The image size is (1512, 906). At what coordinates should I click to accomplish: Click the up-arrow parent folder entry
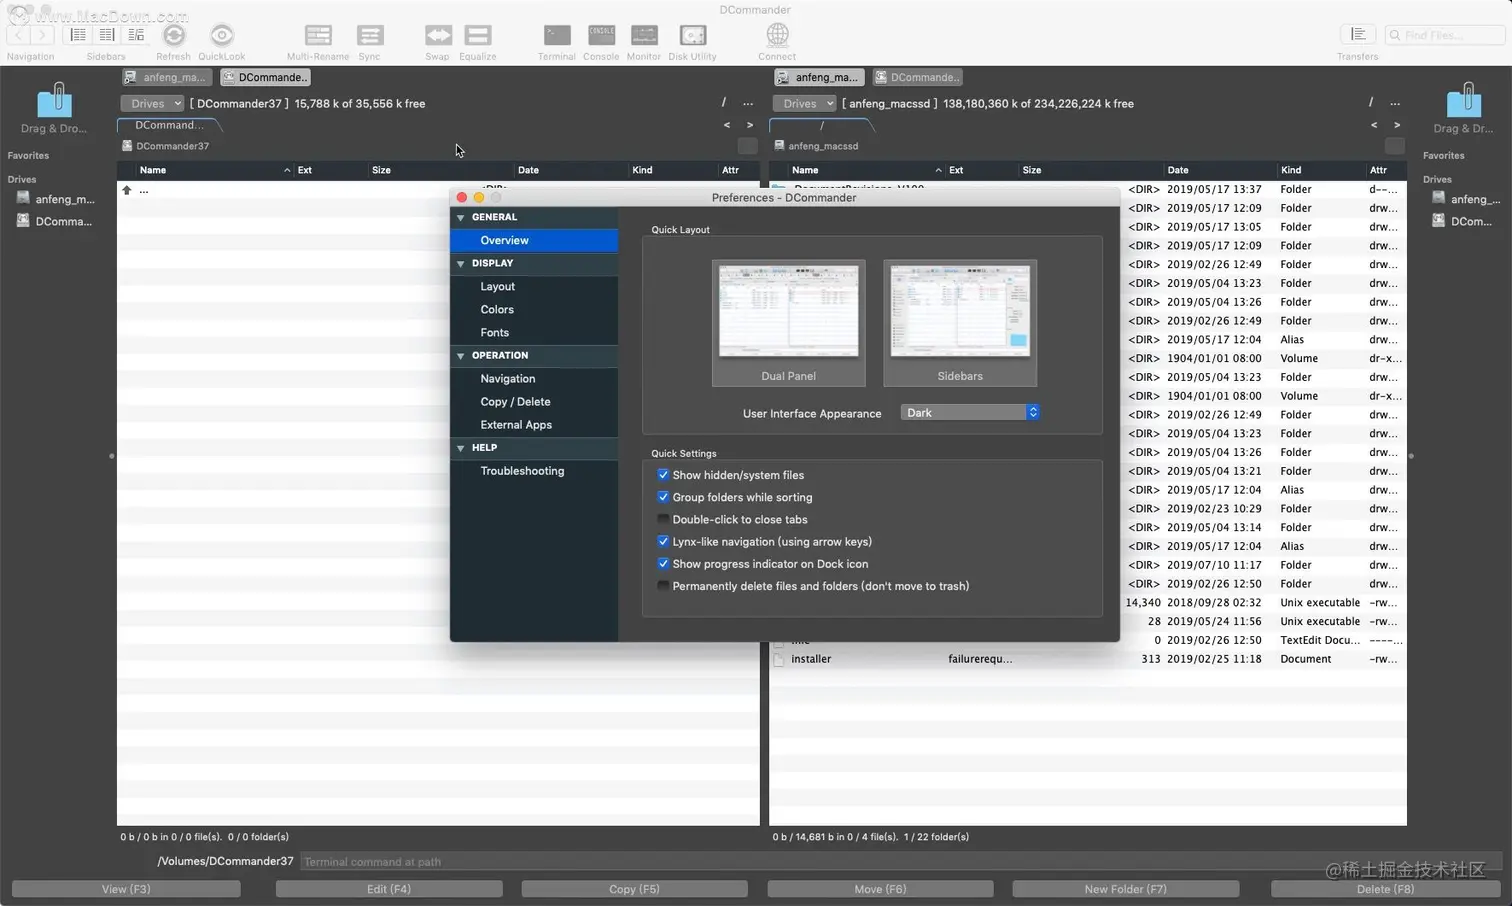click(x=127, y=190)
